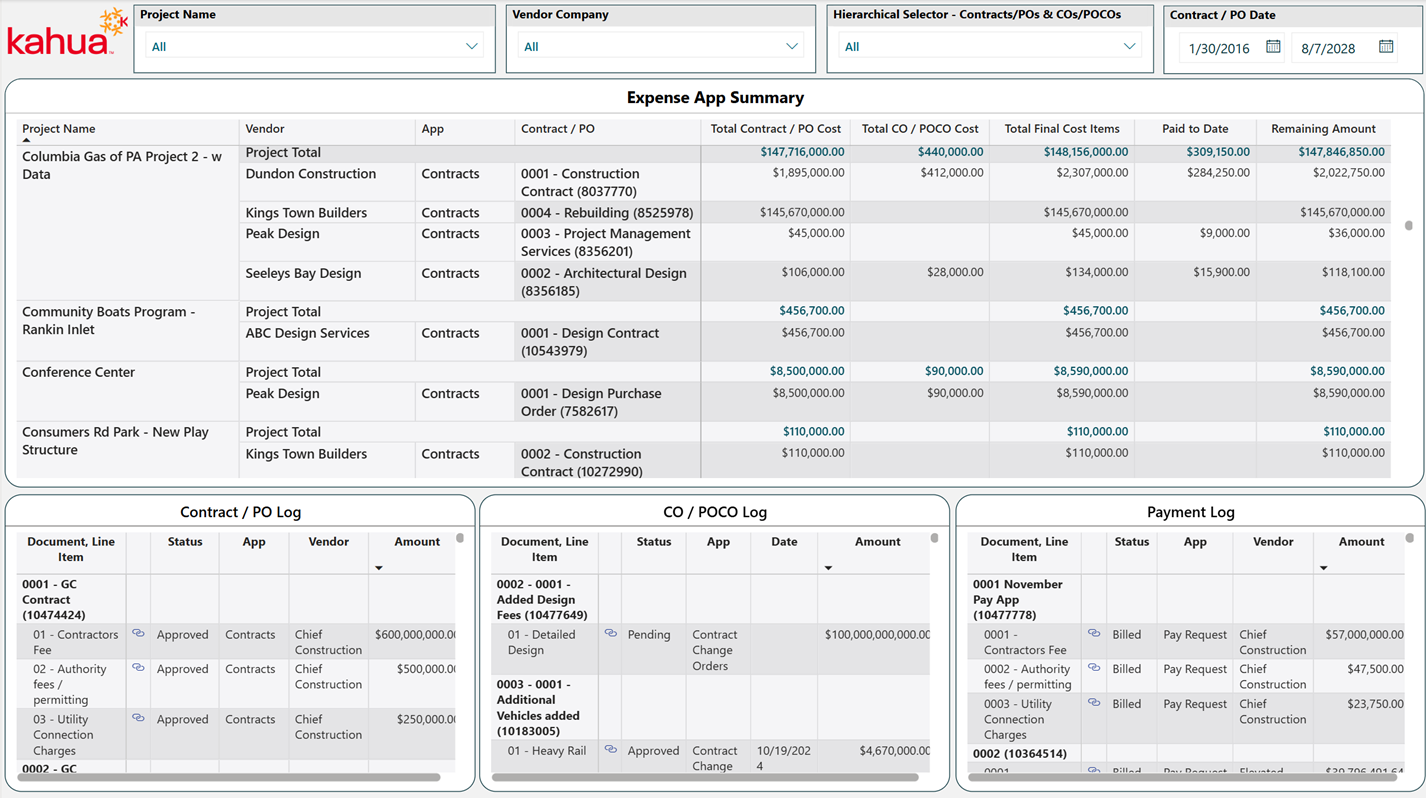
Task: Click the $8,500,000.00 Conference Center project total
Action: pos(807,371)
